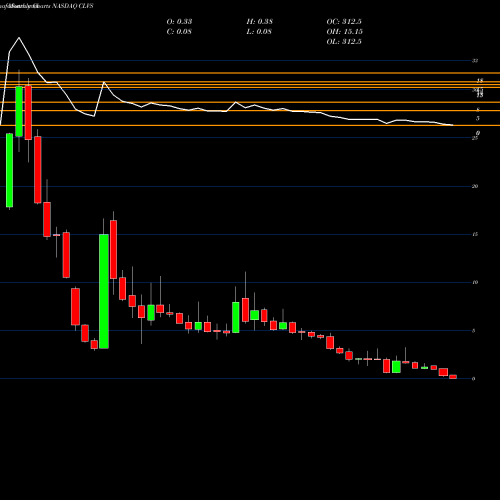Click the 10 price axis label
Image resolution: width=500 pixels, height=500 pixels.
click(475, 282)
